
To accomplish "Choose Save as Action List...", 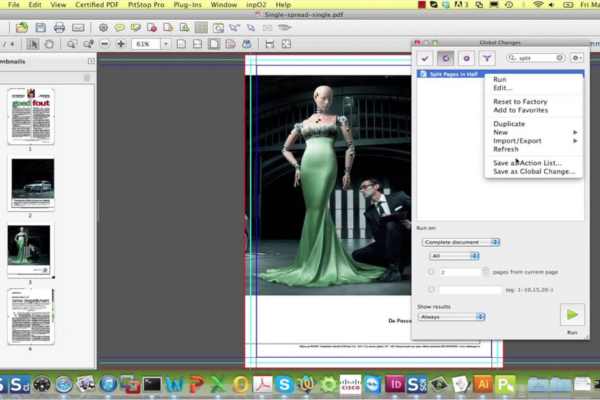I will click(x=527, y=163).
